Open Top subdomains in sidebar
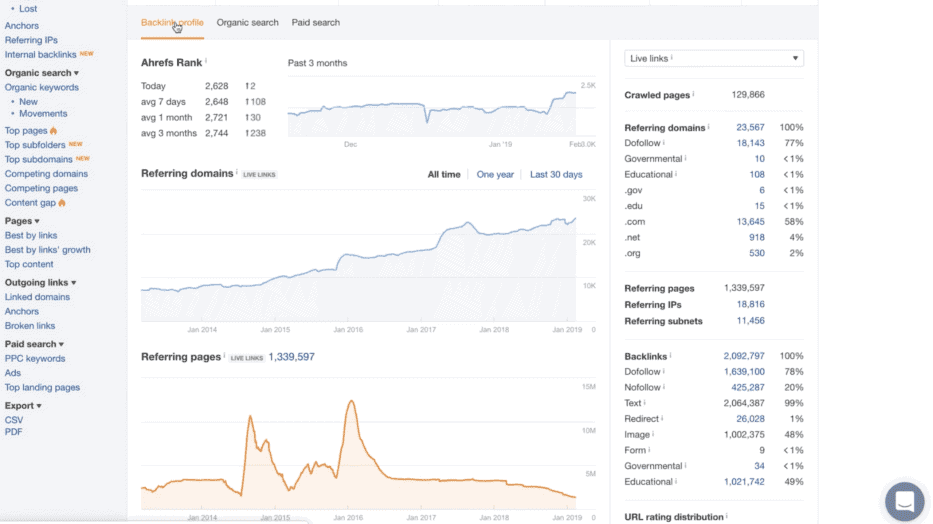Screen dimensions: 933x524 [x=39, y=159]
